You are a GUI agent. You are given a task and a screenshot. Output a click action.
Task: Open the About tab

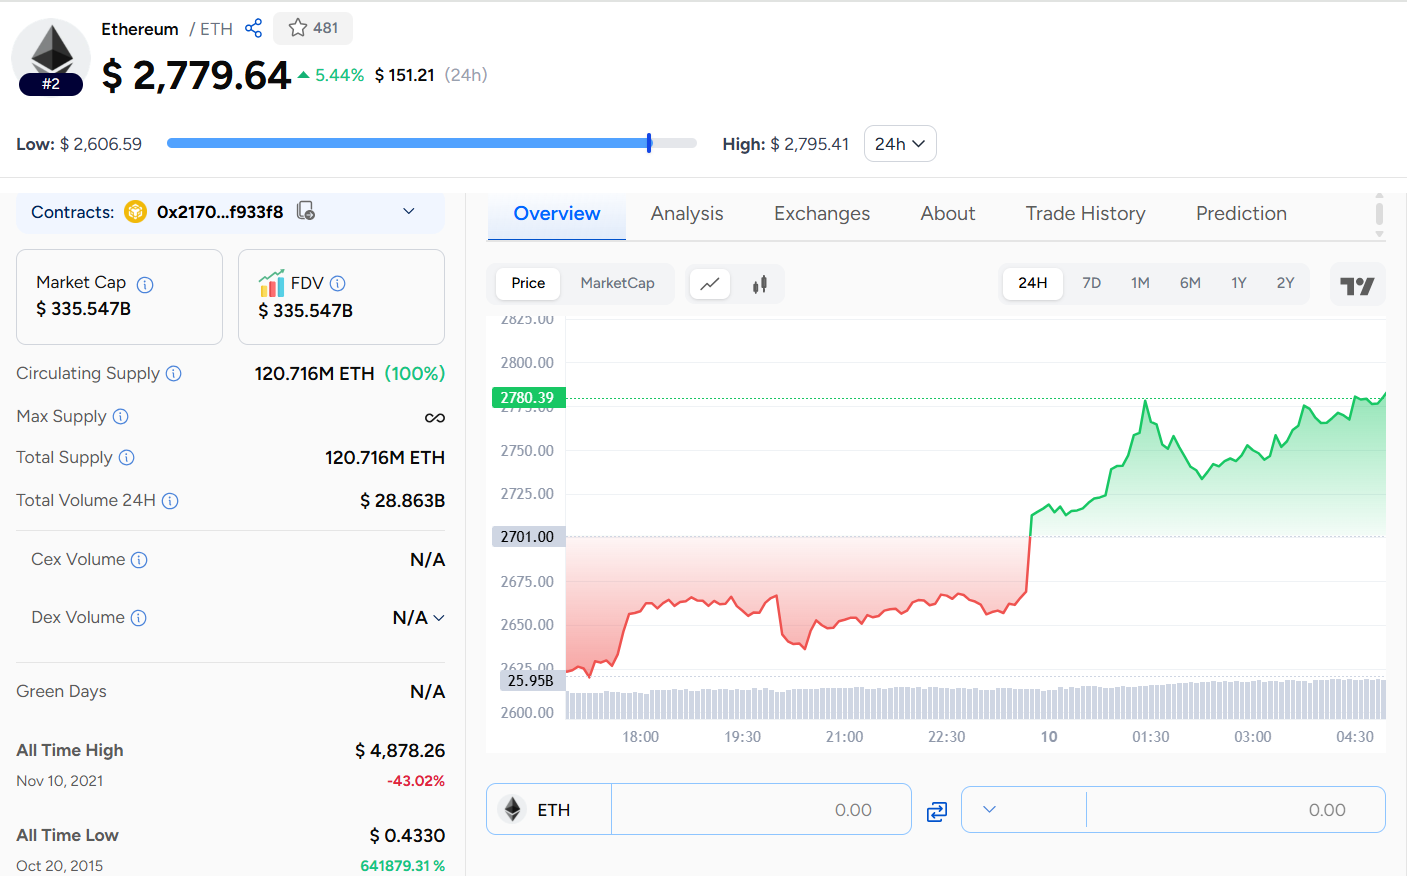[948, 214]
